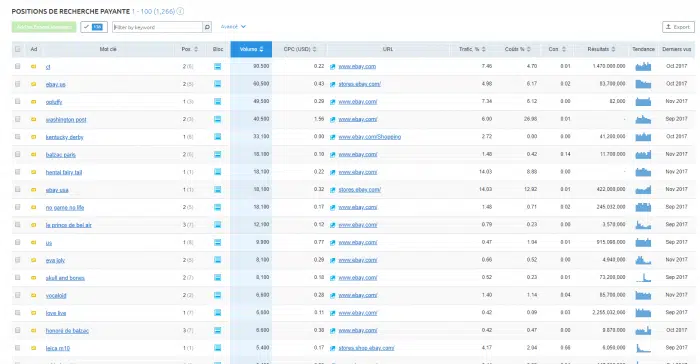Open the 'skull and bones' keyword link
Screen dimensions: 700x364
point(65,278)
